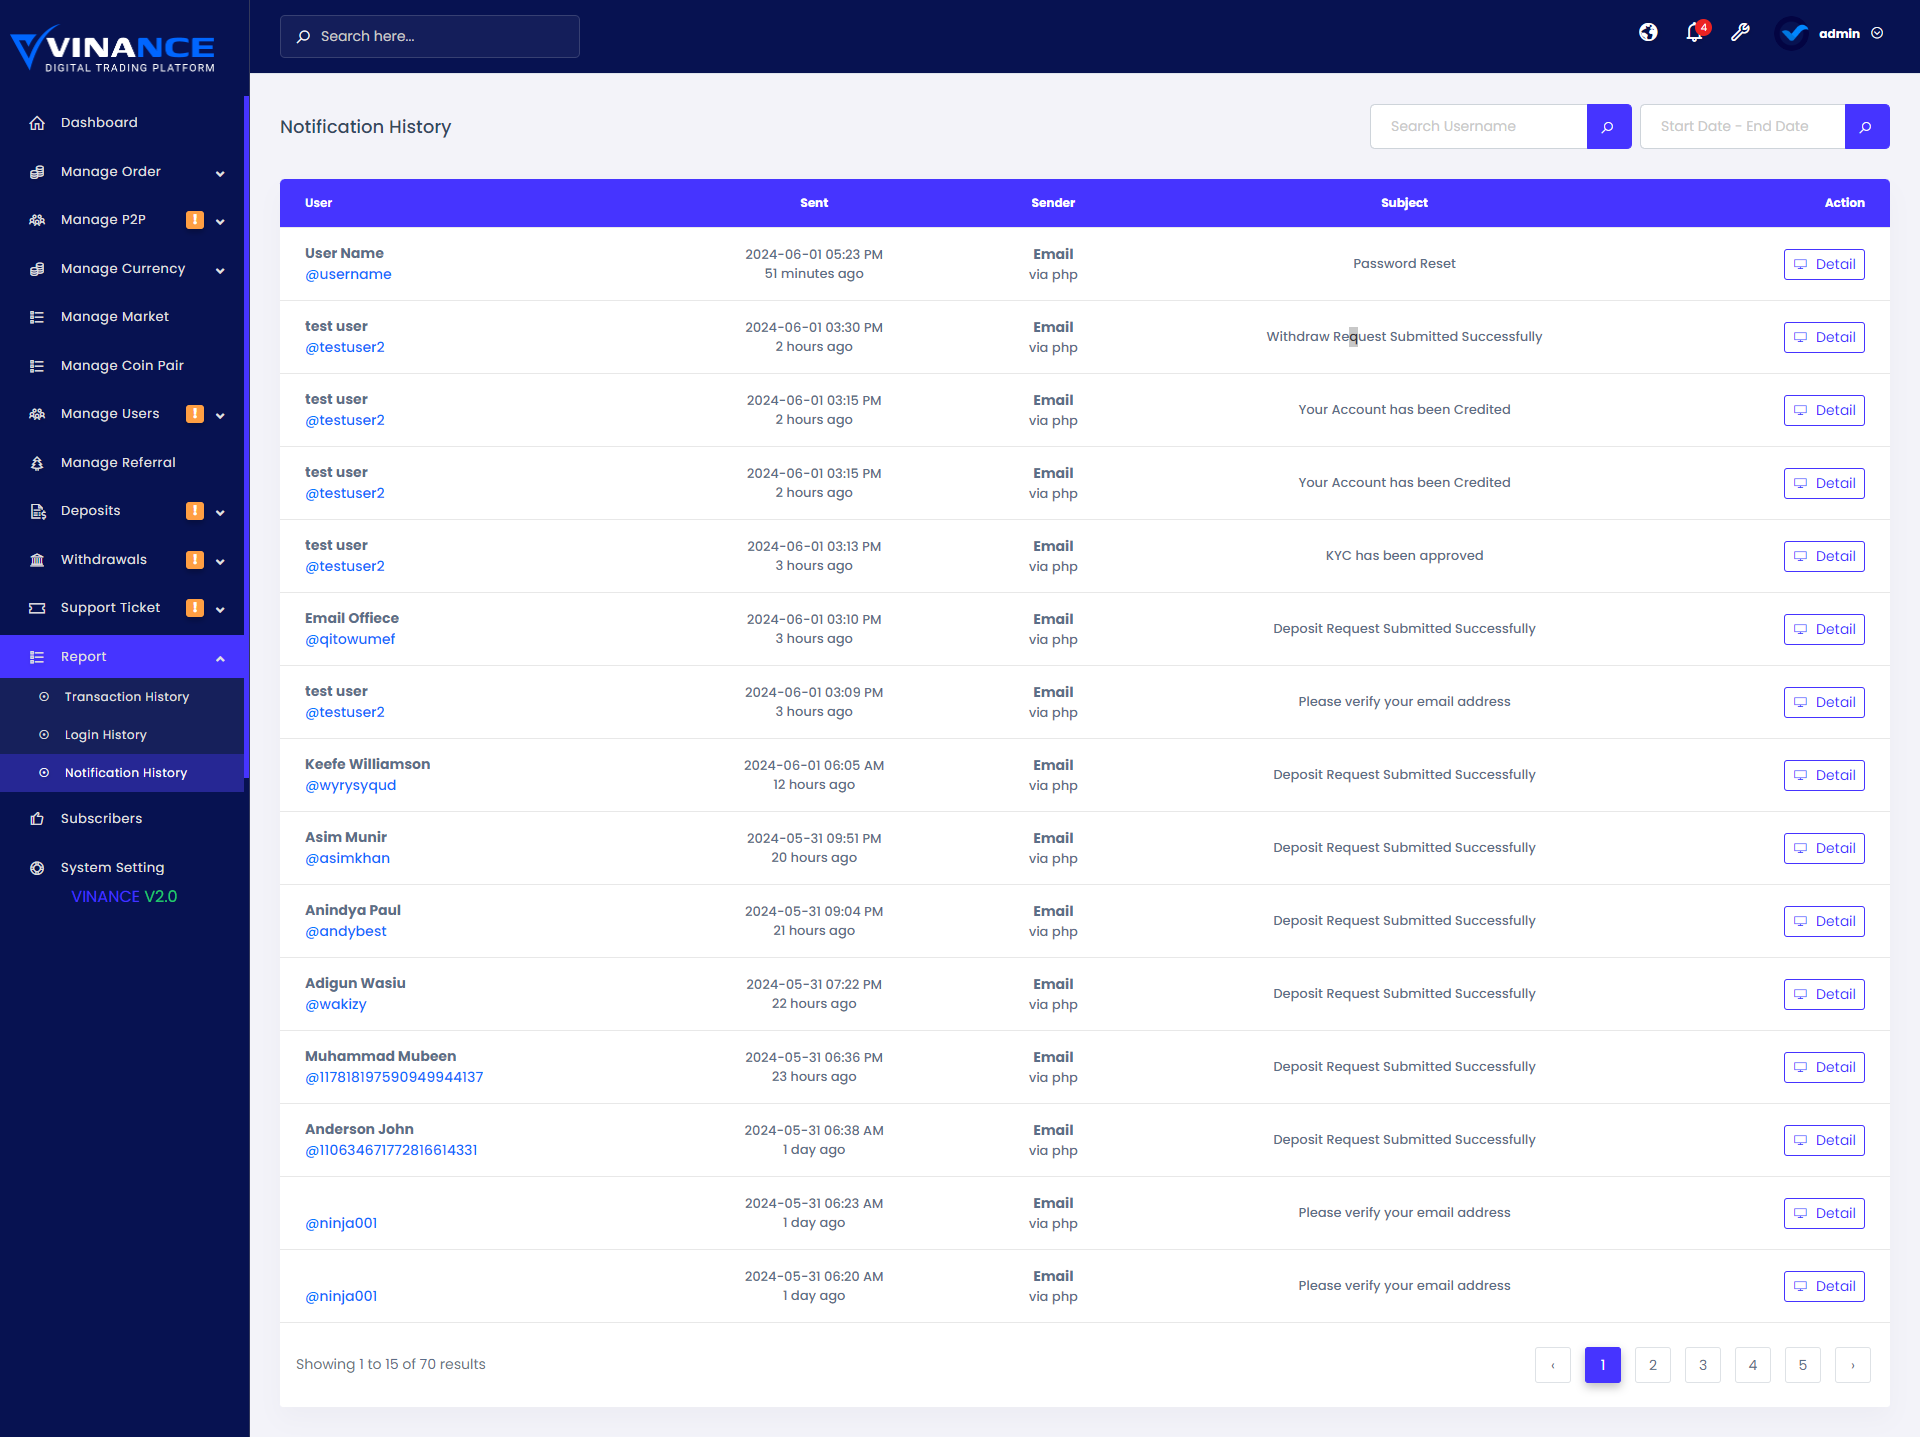Click the Deposits orange alert badge
Viewport: 1920px width, 1437px height.
point(195,511)
